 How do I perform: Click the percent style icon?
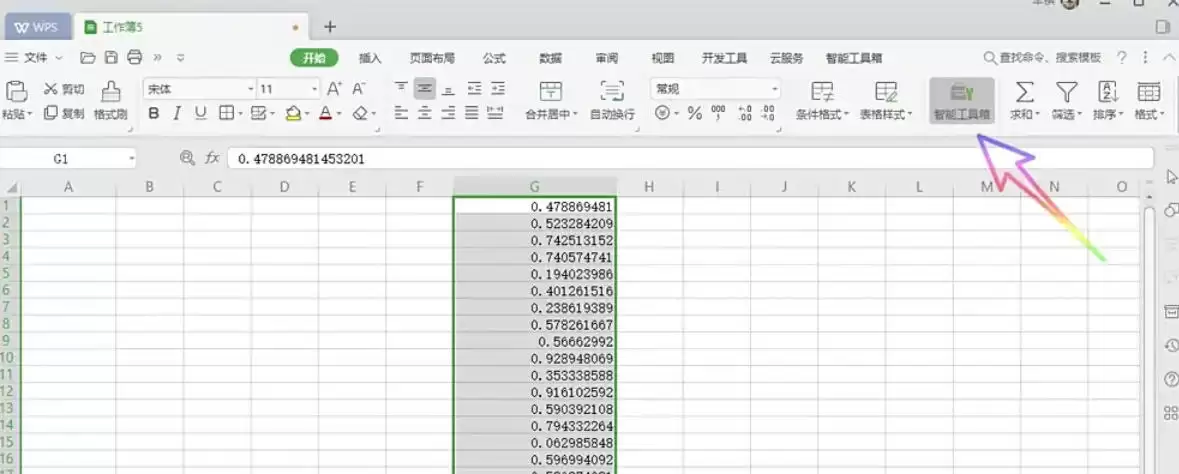point(695,114)
